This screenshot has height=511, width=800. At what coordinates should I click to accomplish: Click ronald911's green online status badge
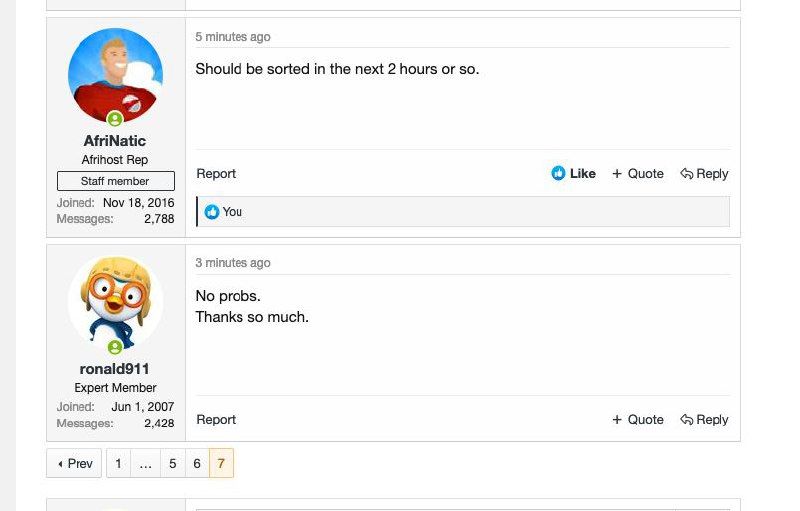pos(115,347)
